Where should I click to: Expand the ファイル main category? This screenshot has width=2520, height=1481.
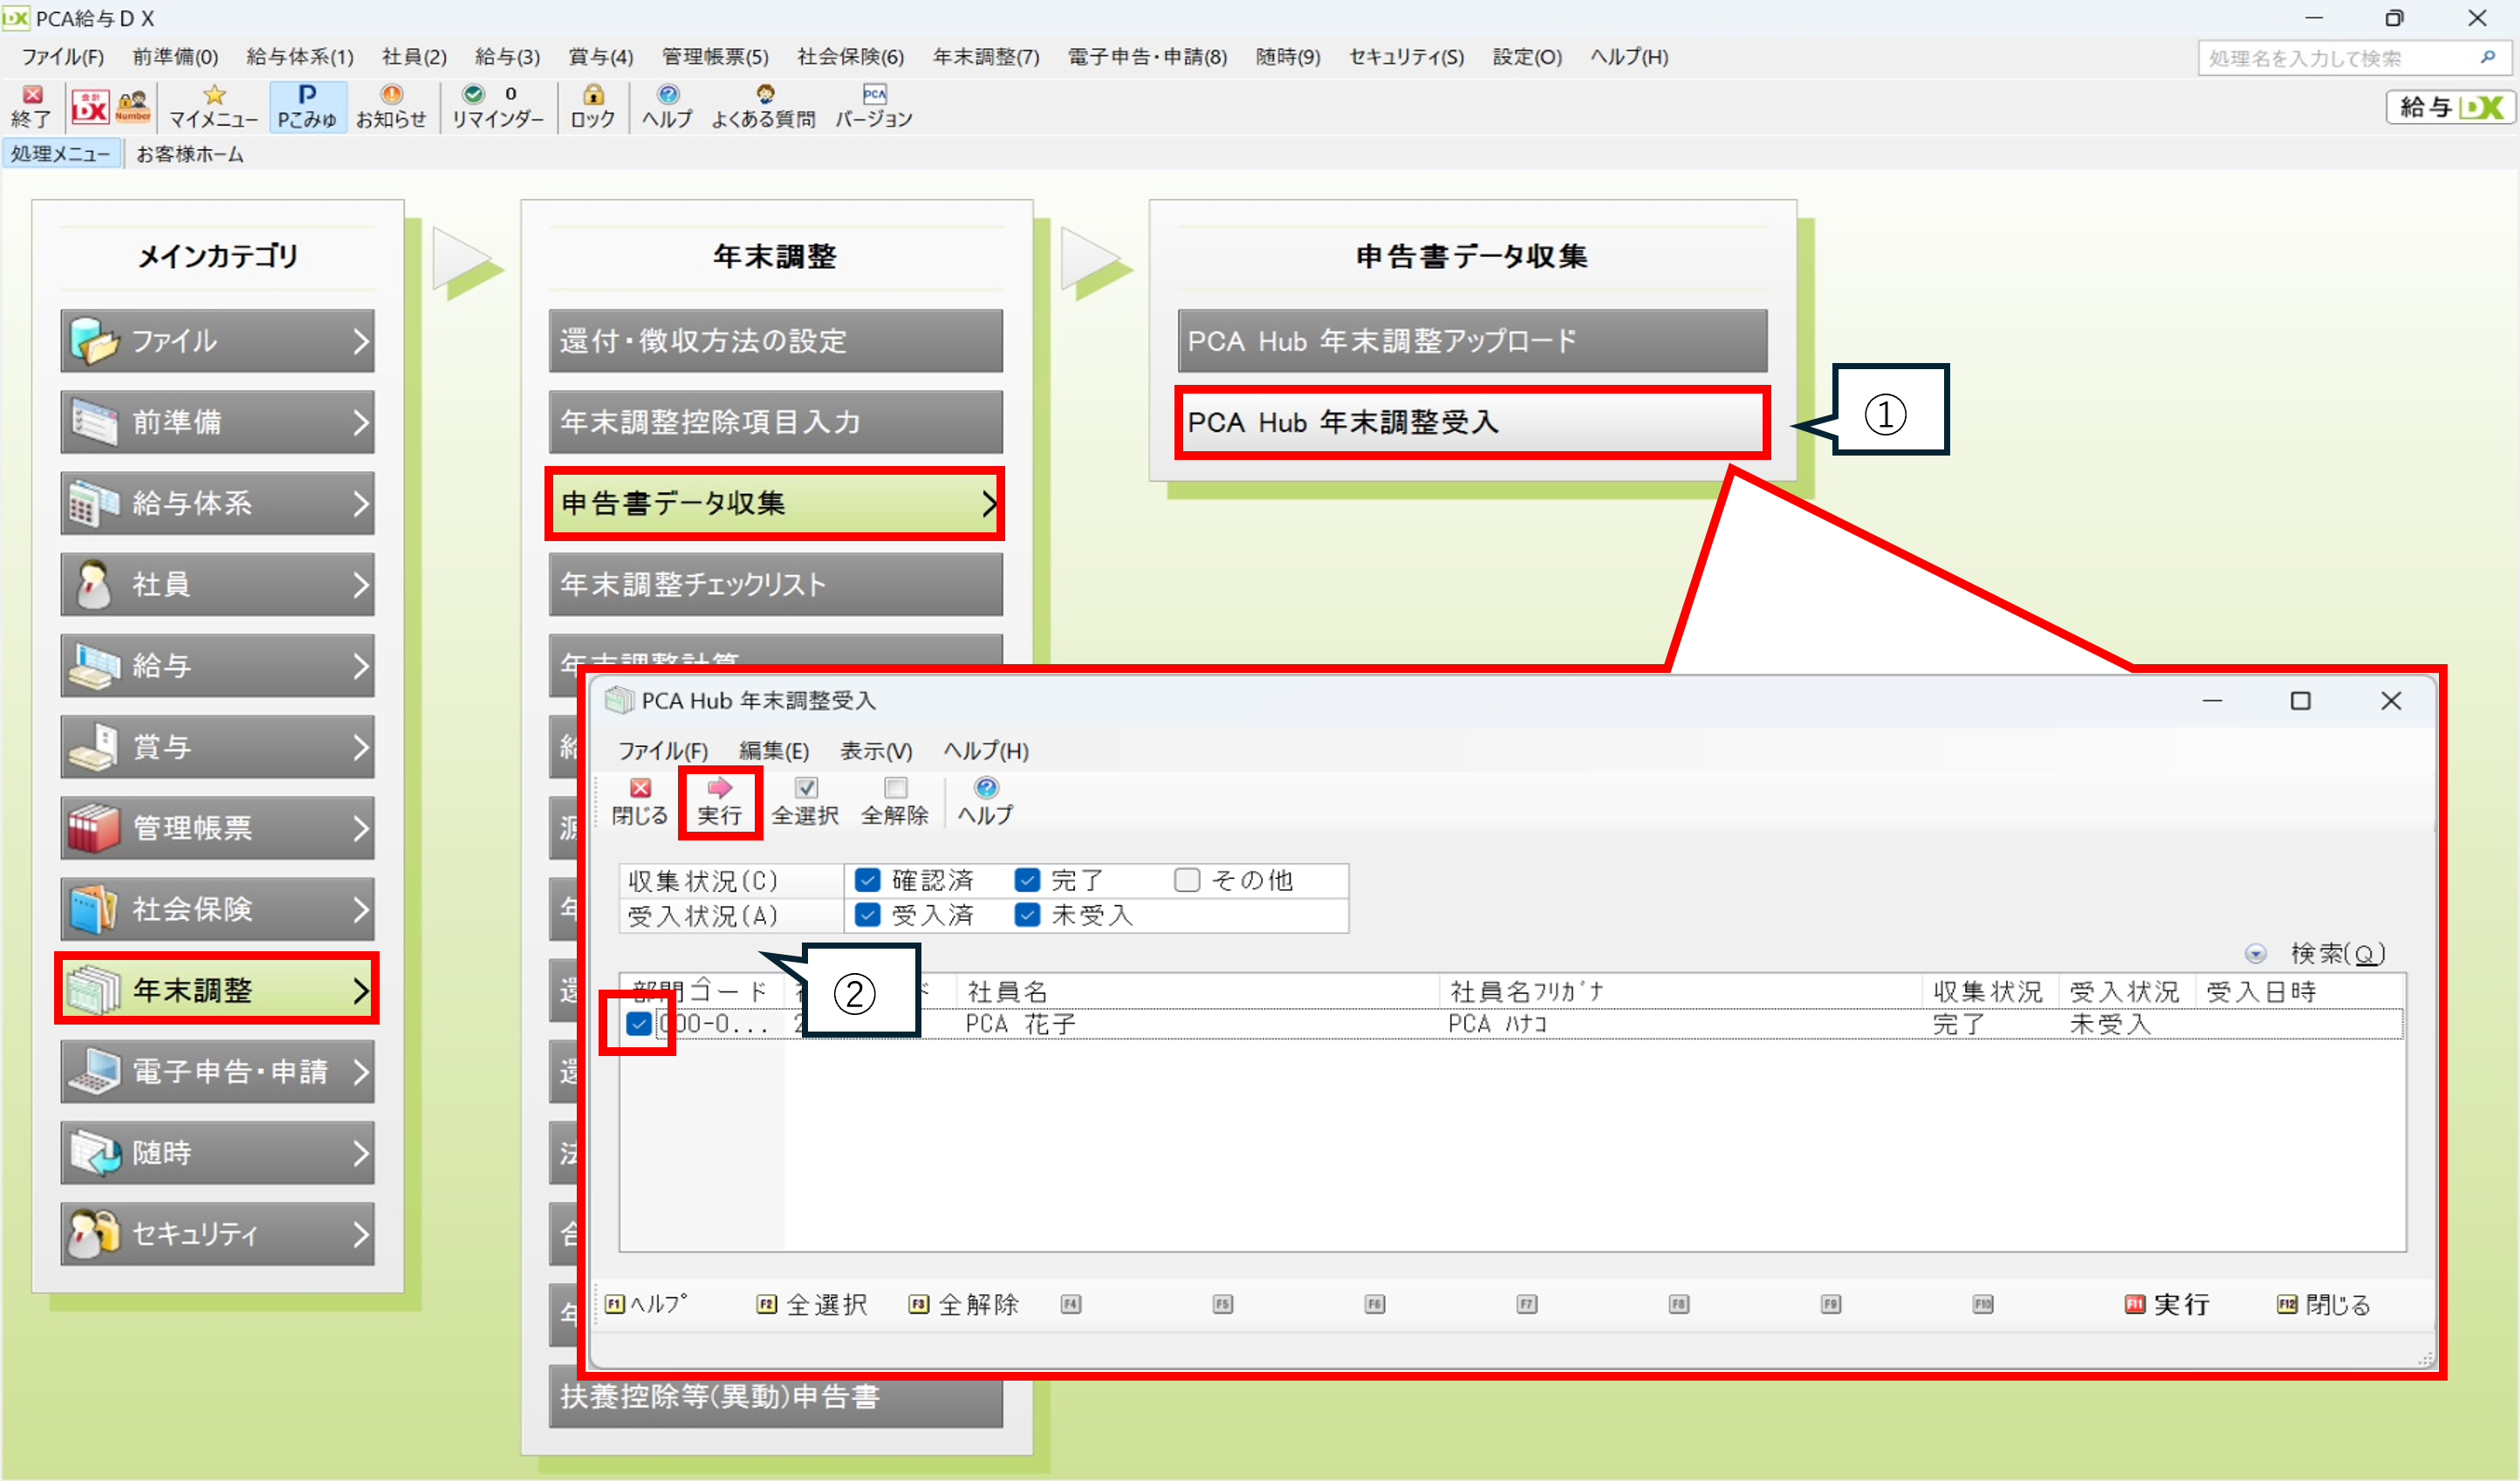(217, 341)
